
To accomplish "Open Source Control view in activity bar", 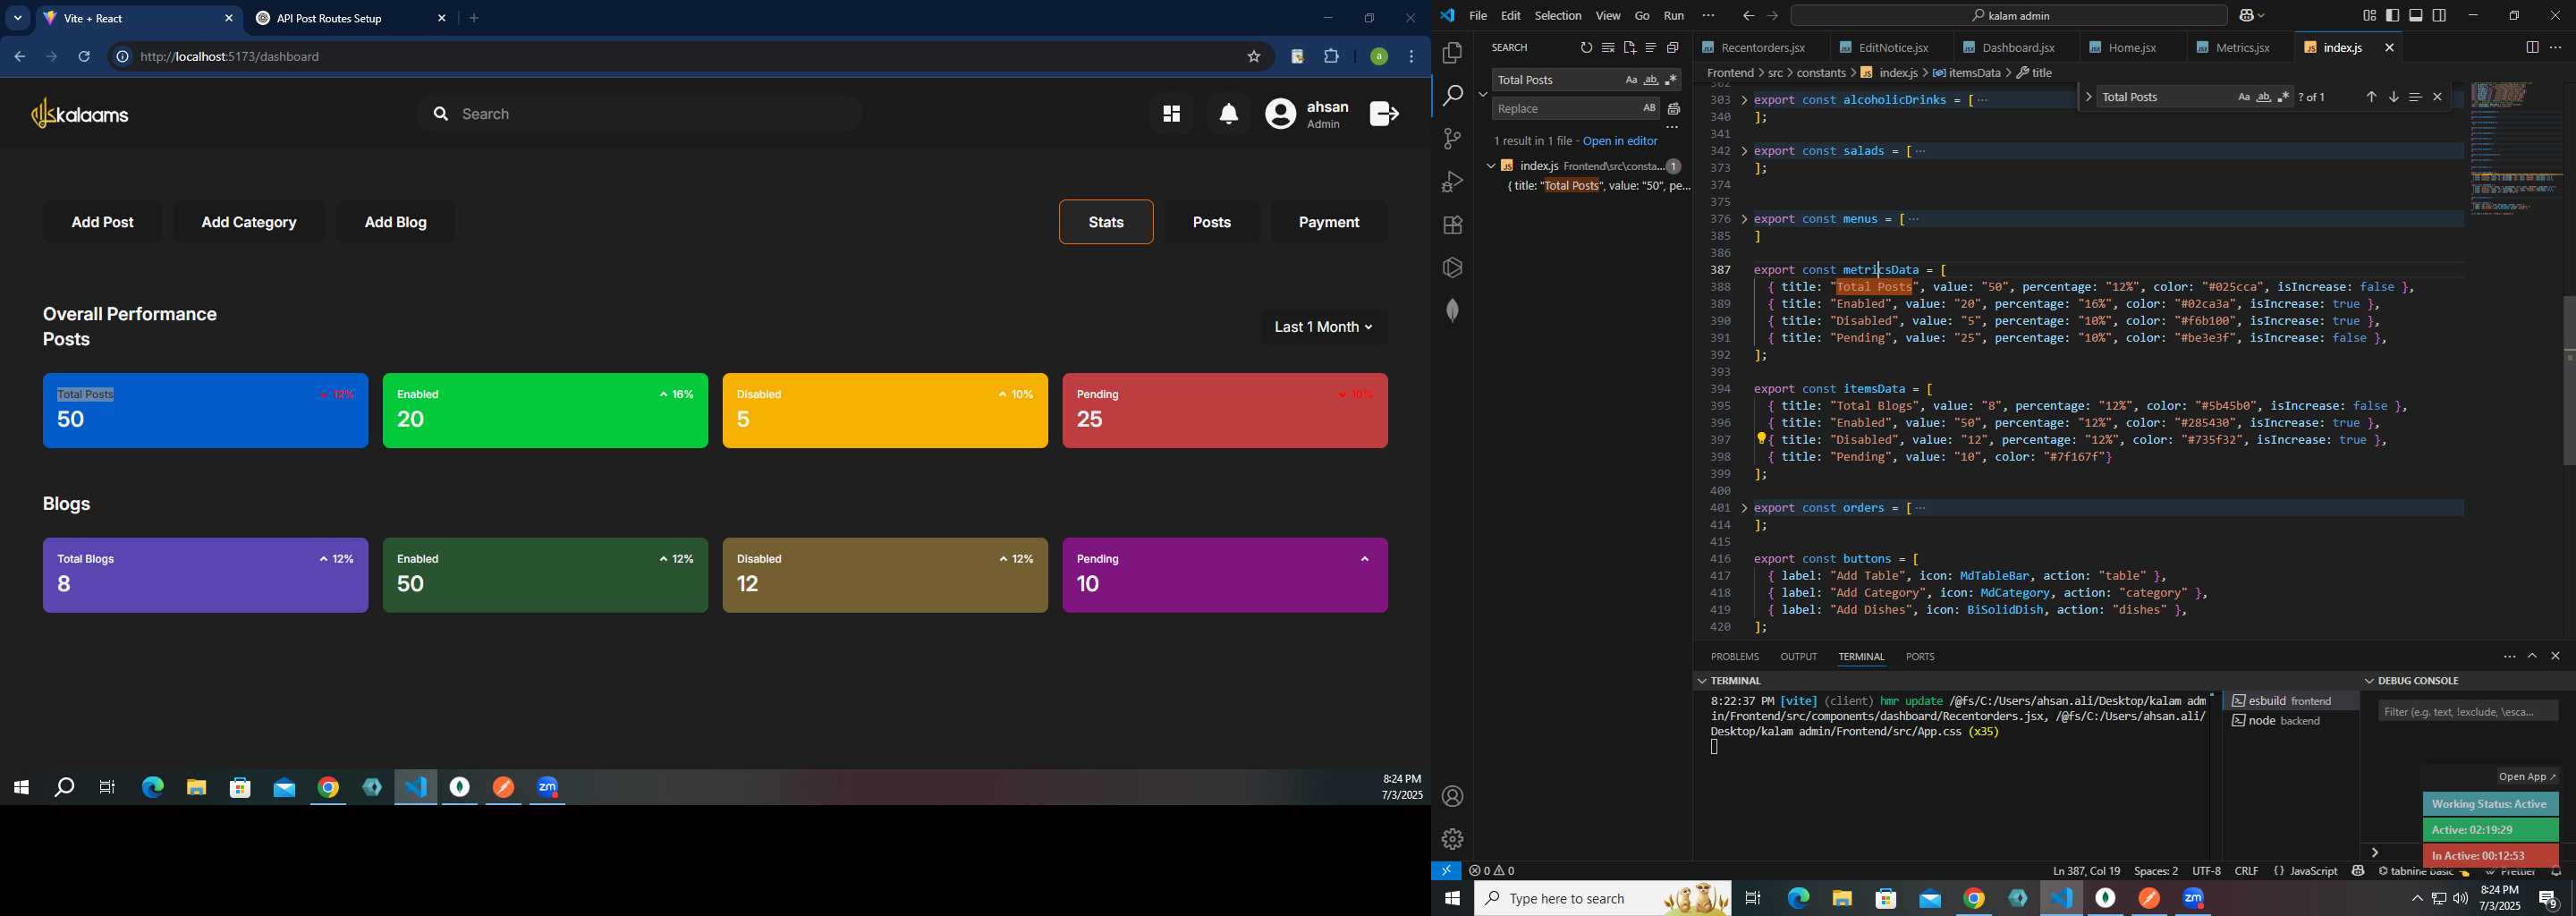I will click(1452, 138).
